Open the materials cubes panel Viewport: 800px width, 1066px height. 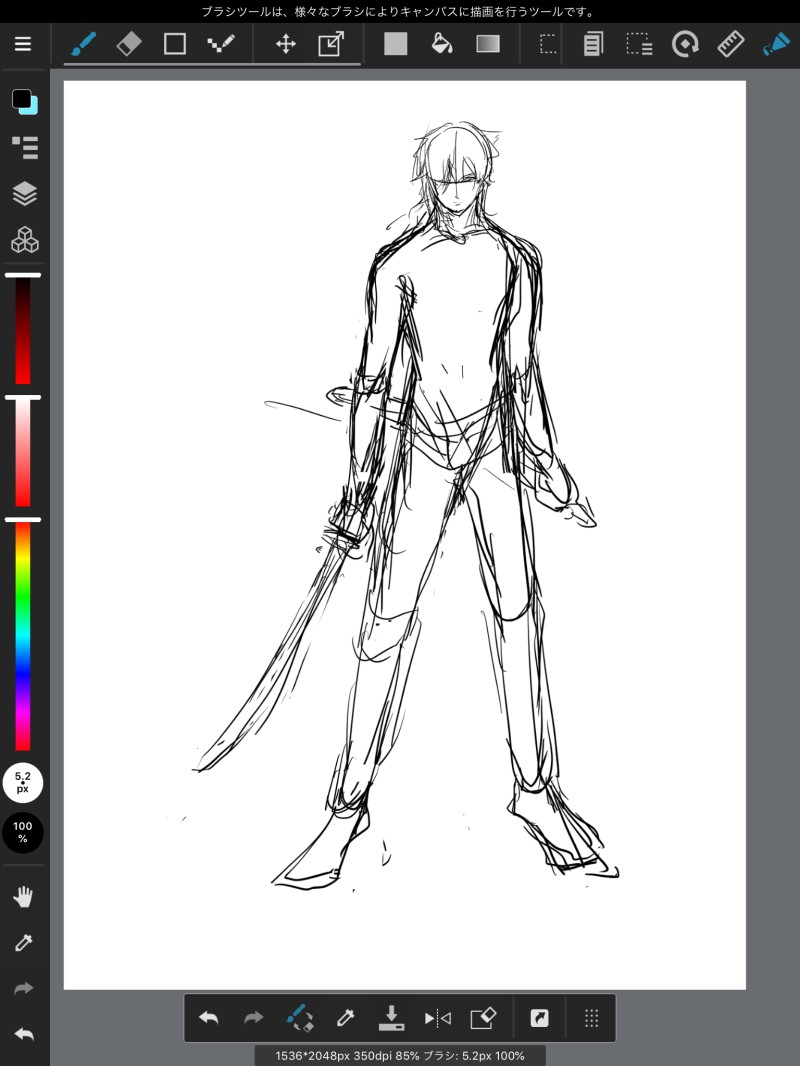(25, 240)
